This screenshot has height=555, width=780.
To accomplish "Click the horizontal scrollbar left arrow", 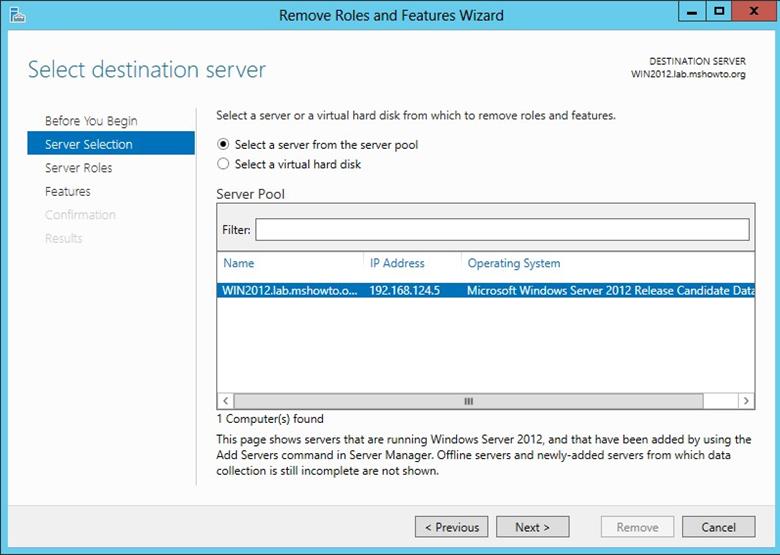I will tap(226, 401).
